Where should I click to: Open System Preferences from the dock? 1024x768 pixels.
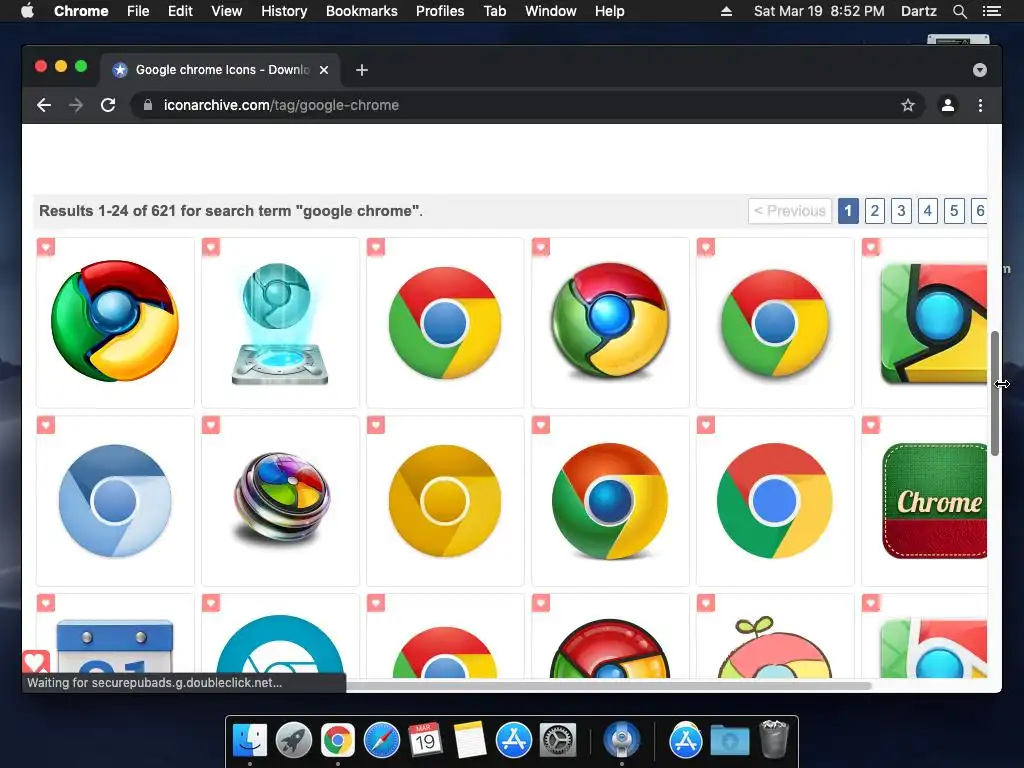[557, 740]
